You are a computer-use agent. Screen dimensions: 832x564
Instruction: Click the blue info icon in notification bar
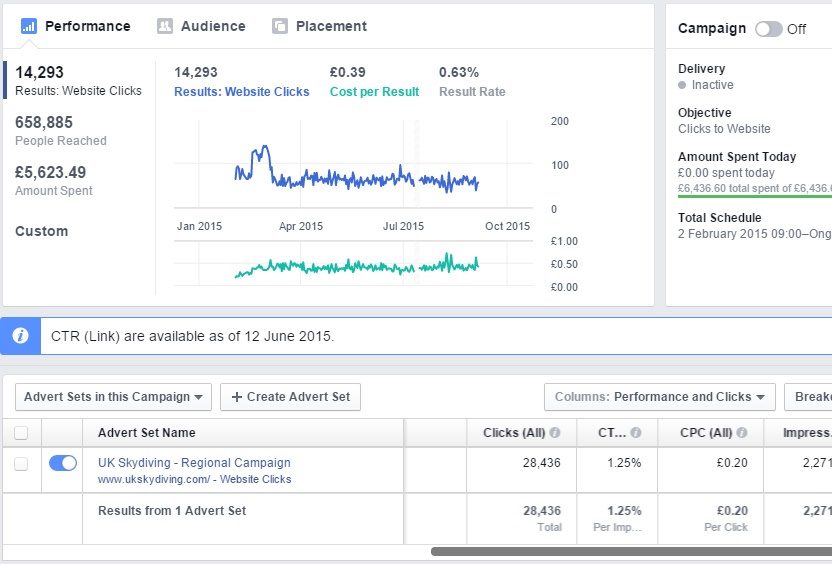coord(20,336)
